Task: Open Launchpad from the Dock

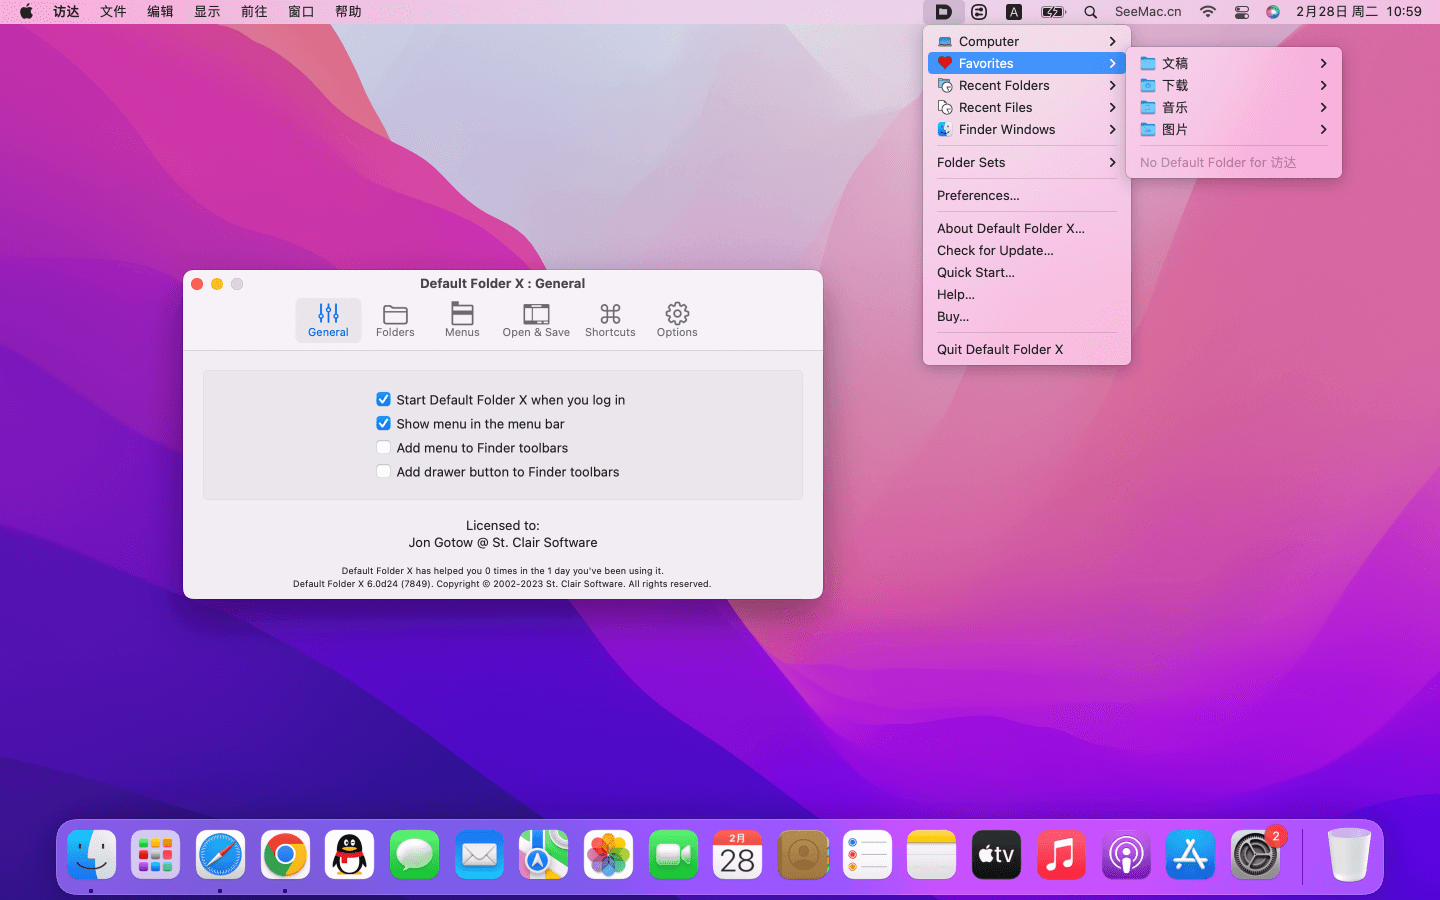Action: pyautogui.click(x=156, y=855)
